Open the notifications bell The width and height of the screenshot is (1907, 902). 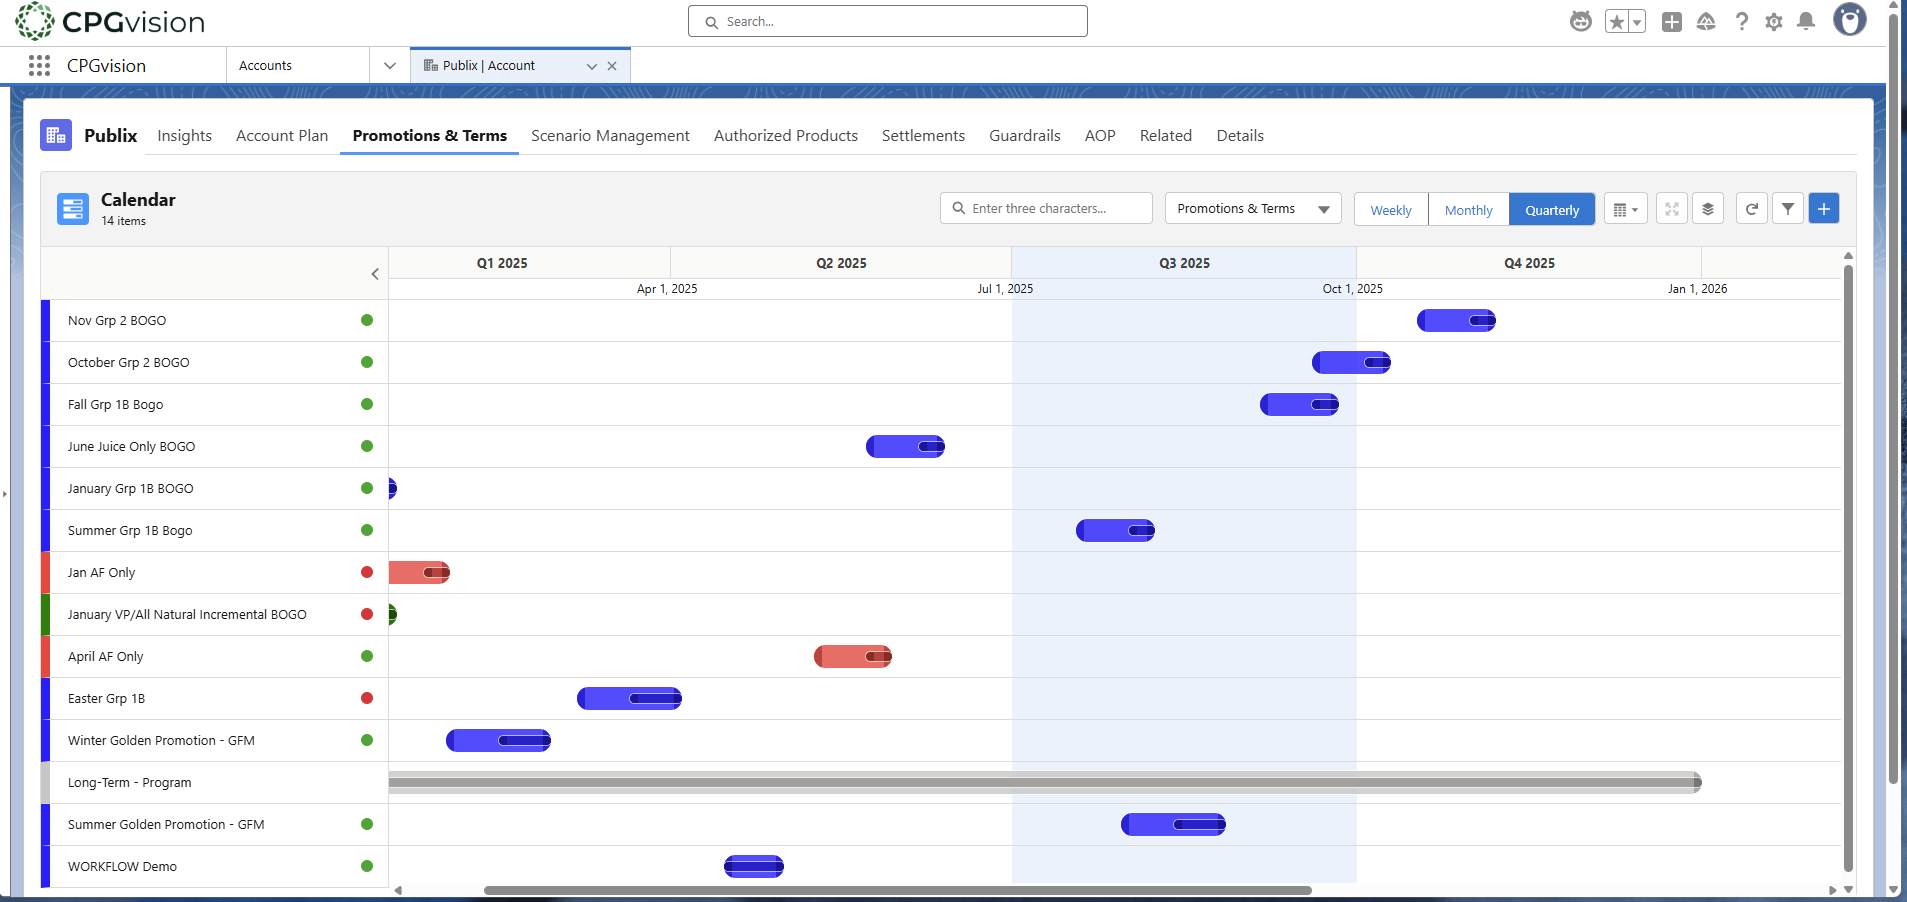[1807, 21]
